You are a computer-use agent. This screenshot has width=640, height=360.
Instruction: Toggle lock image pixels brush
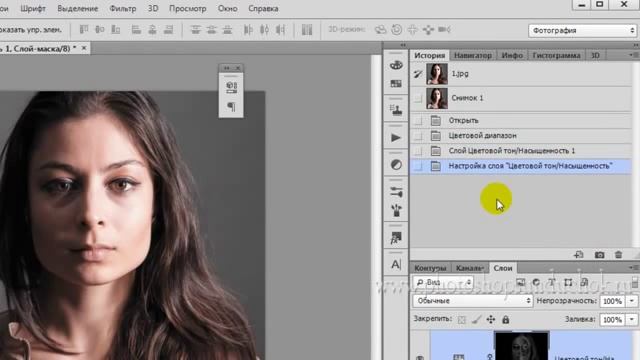coord(476,320)
